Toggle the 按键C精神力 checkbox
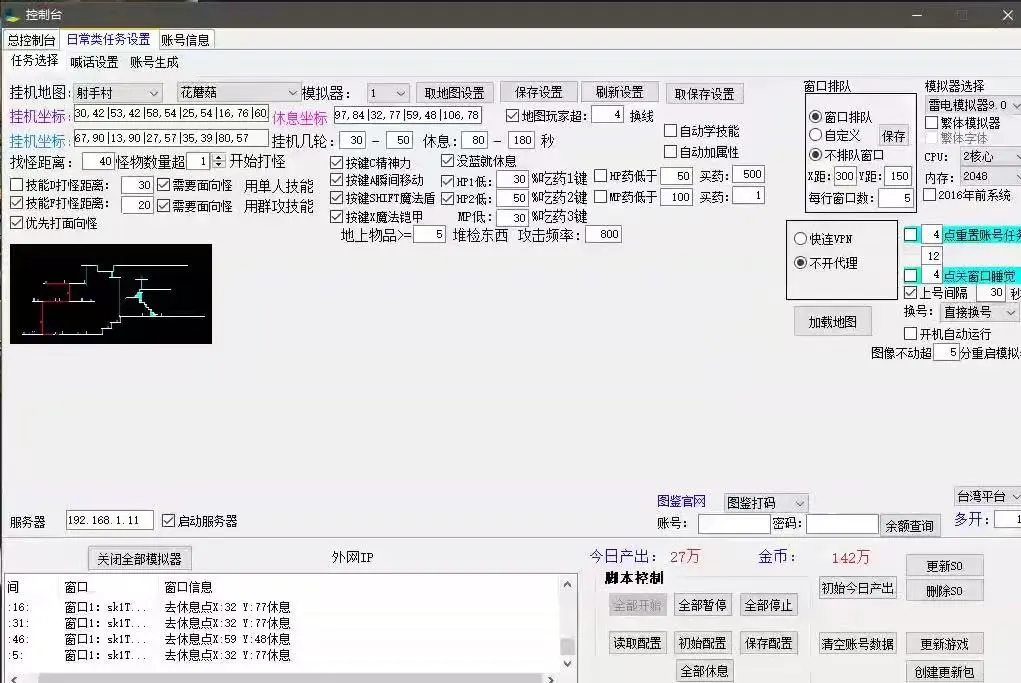Image resolution: width=1021 pixels, height=683 pixels. (x=338, y=164)
